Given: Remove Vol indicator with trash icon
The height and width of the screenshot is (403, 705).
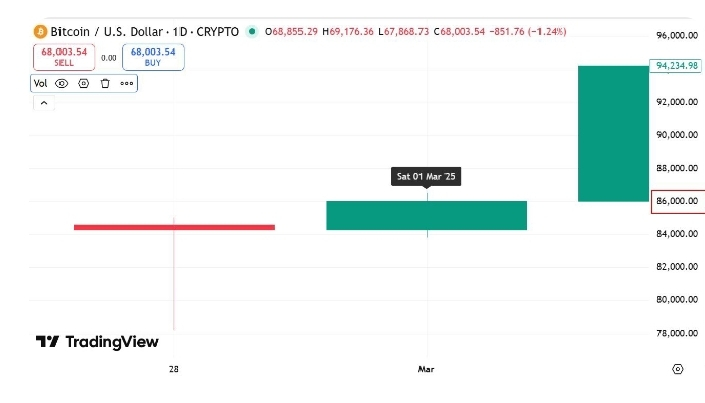Looking at the screenshot, I should pyautogui.click(x=104, y=83).
